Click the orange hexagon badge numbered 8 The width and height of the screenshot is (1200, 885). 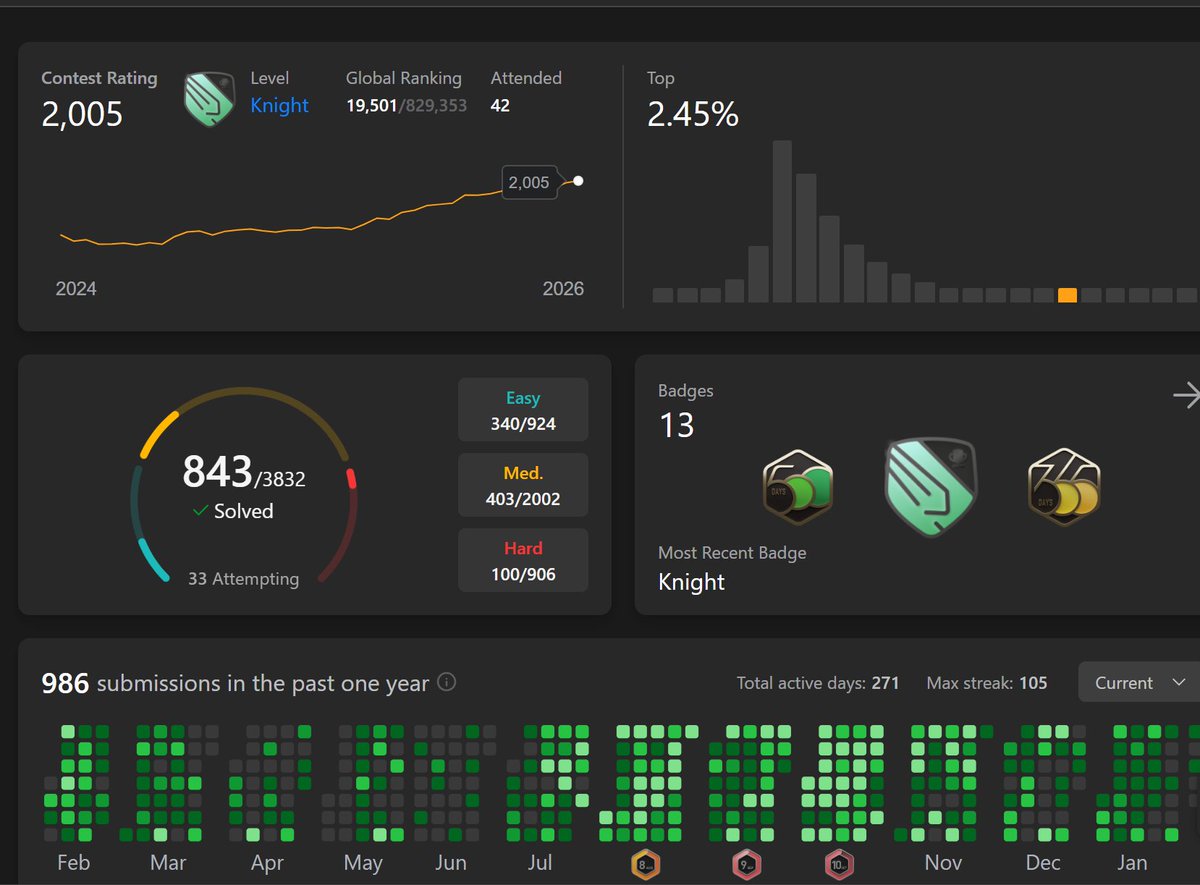[x=645, y=865]
